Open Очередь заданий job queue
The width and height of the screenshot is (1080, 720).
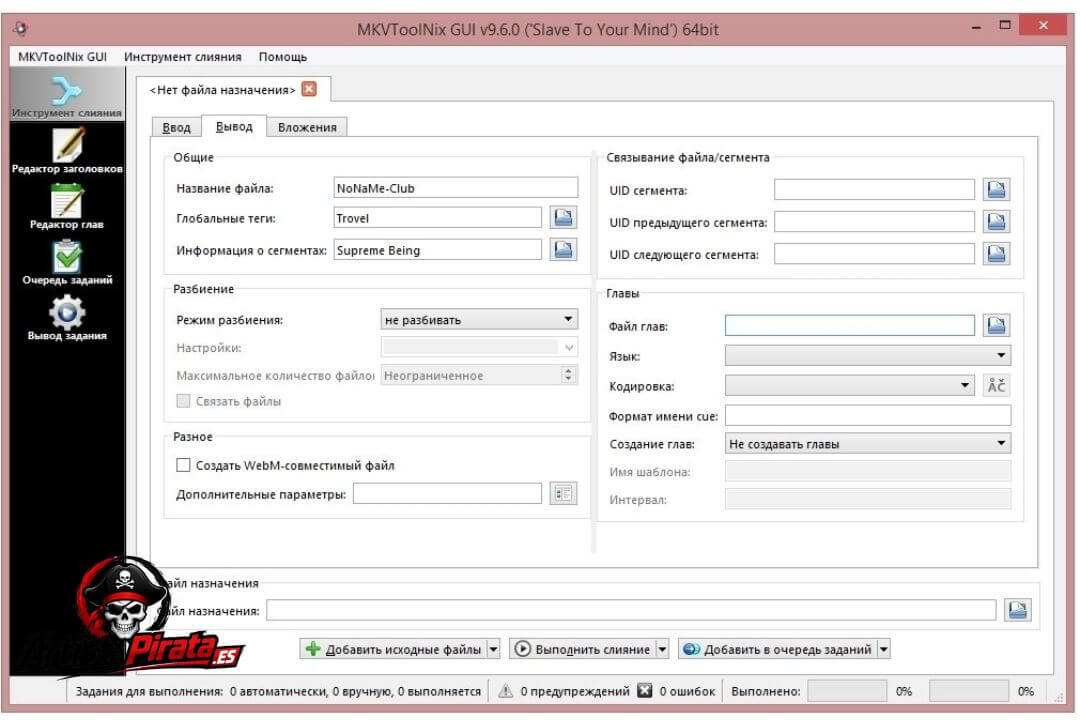(x=67, y=262)
